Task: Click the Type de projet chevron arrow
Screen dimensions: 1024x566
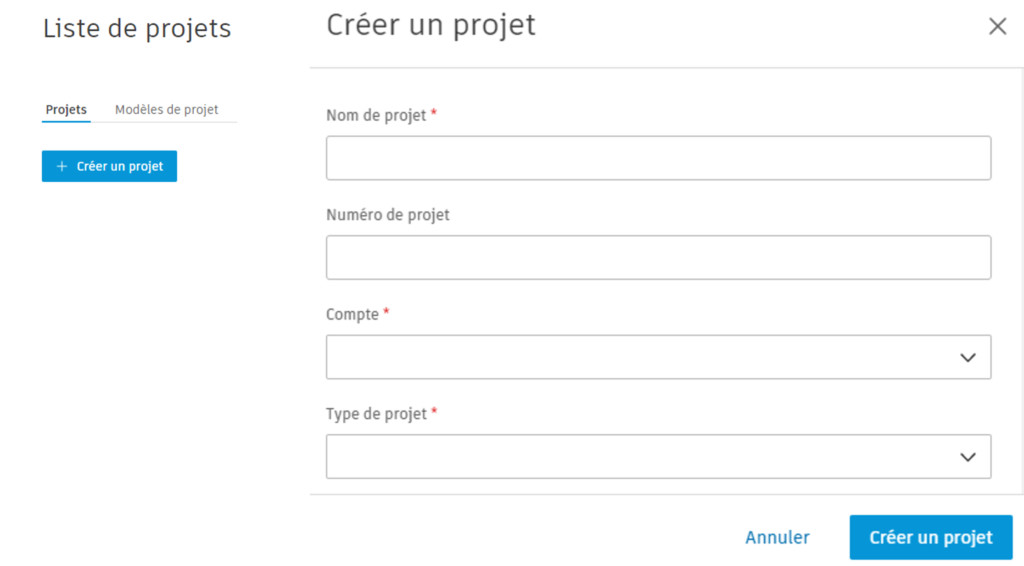Action: (967, 457)
